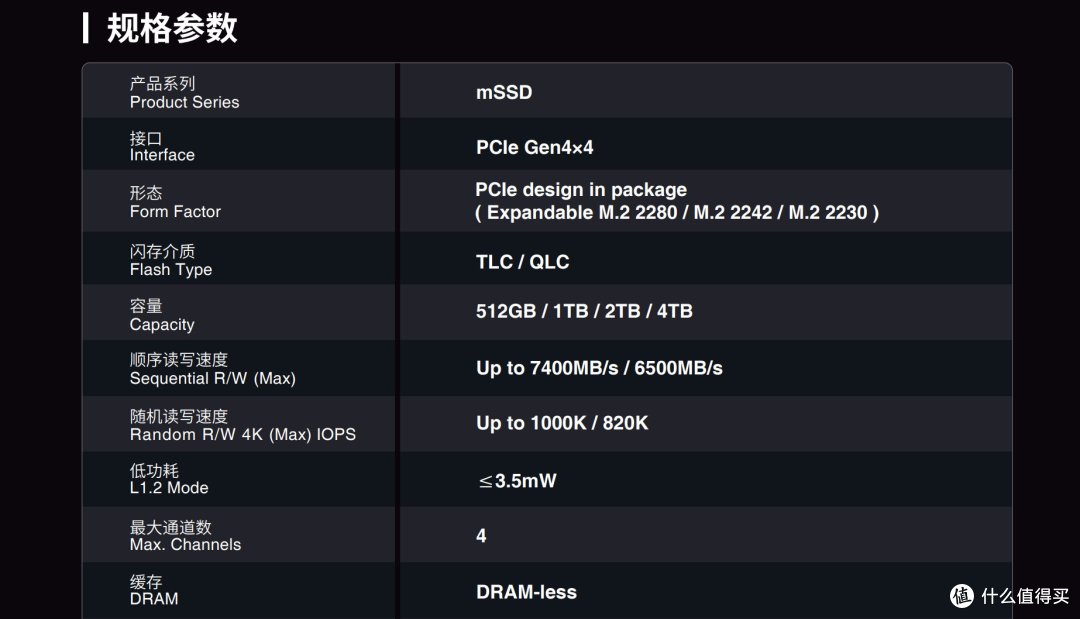Image resolution: width=1080 pixels, height=619 pixels.
Task: Click the PCIe design in package text
Action: 580,189
